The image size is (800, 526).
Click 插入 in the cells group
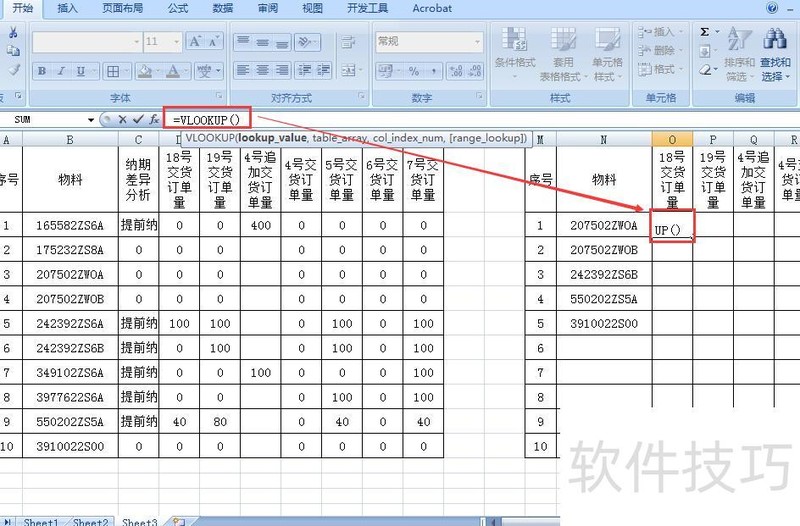[661, 32]
